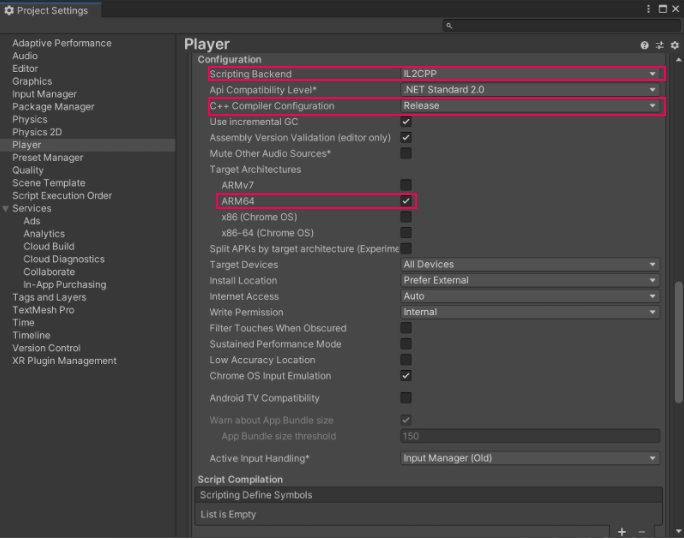The width and height of the screenshot is (684, 539).
Task: Open XR Plugin Management settings
Action: click(x=64, y=361)
